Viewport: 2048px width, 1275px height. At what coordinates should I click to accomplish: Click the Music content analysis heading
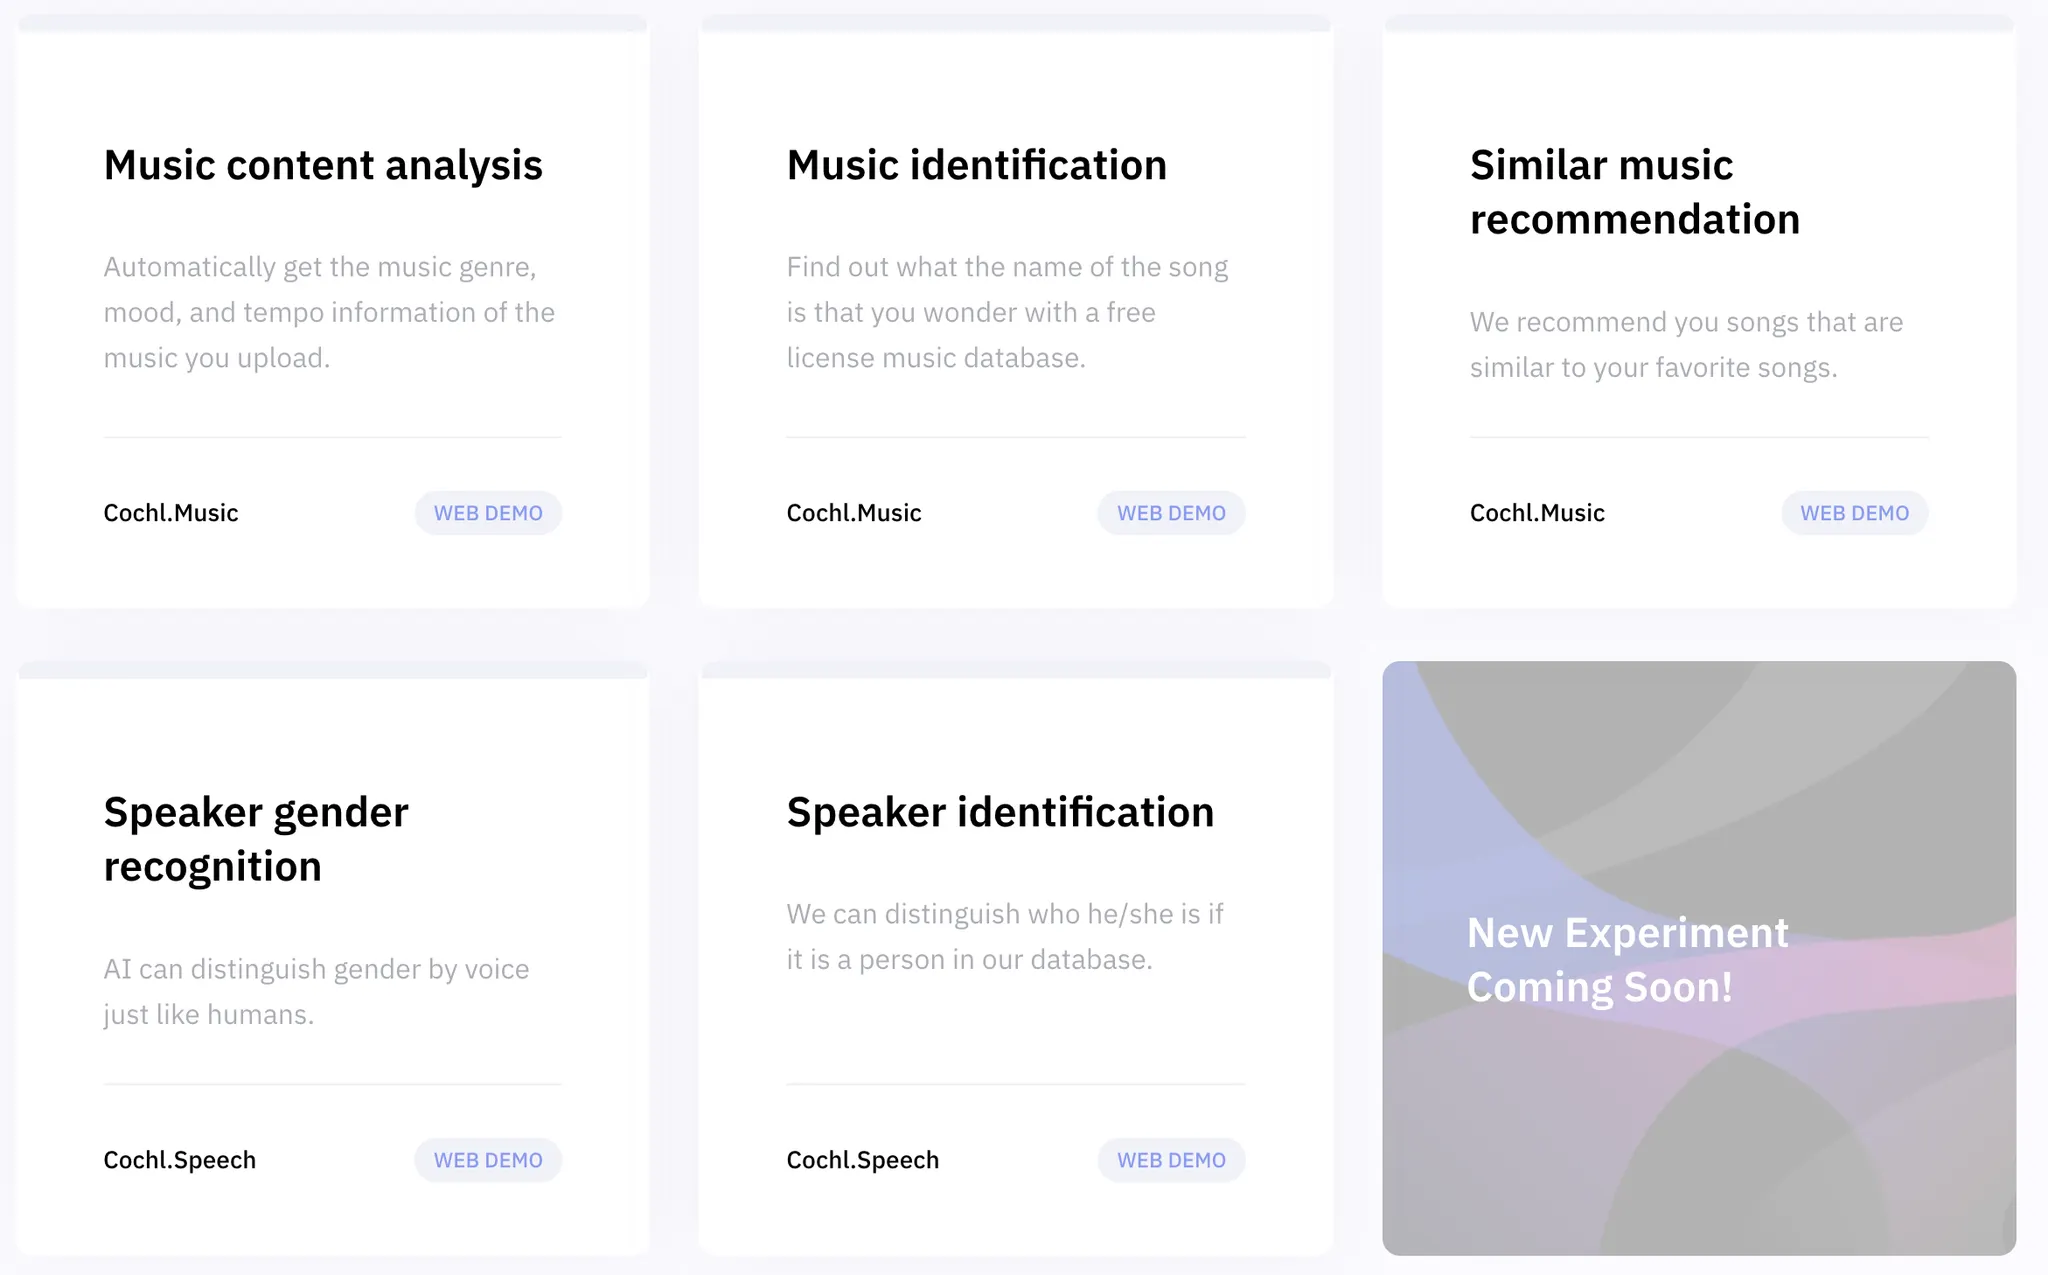click(x=323, y=165)
